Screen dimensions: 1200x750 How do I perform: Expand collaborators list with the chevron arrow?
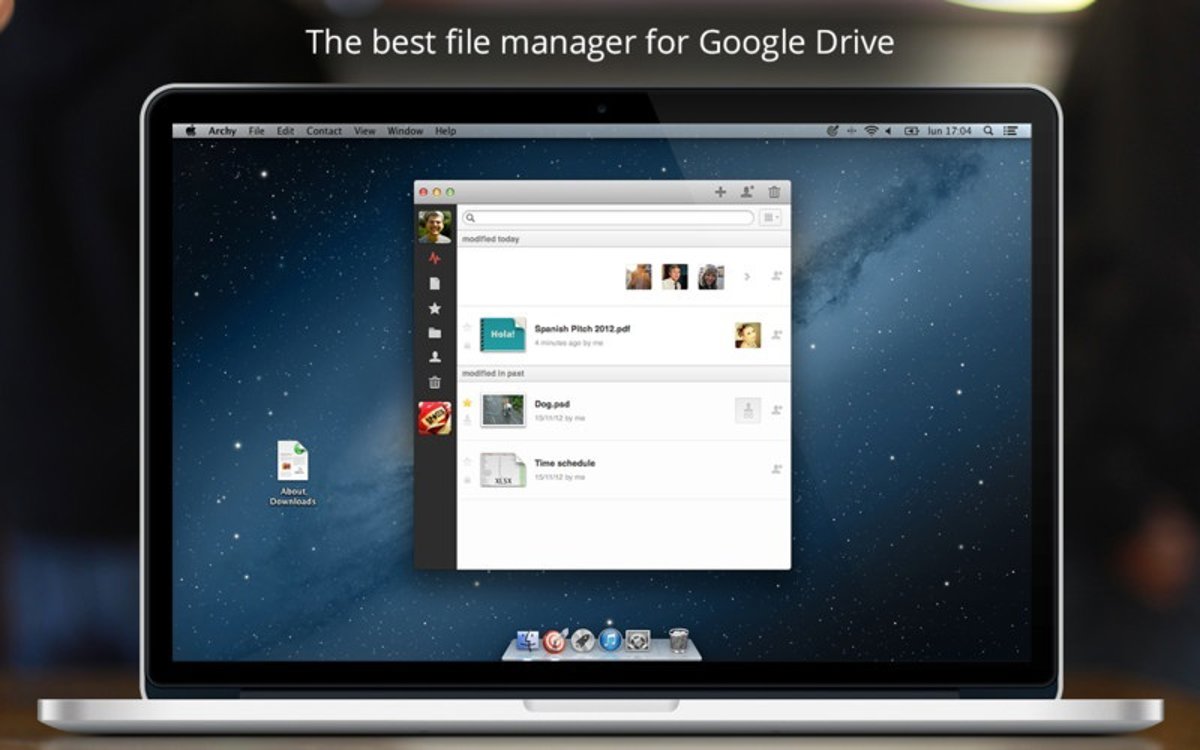point(746,276)
